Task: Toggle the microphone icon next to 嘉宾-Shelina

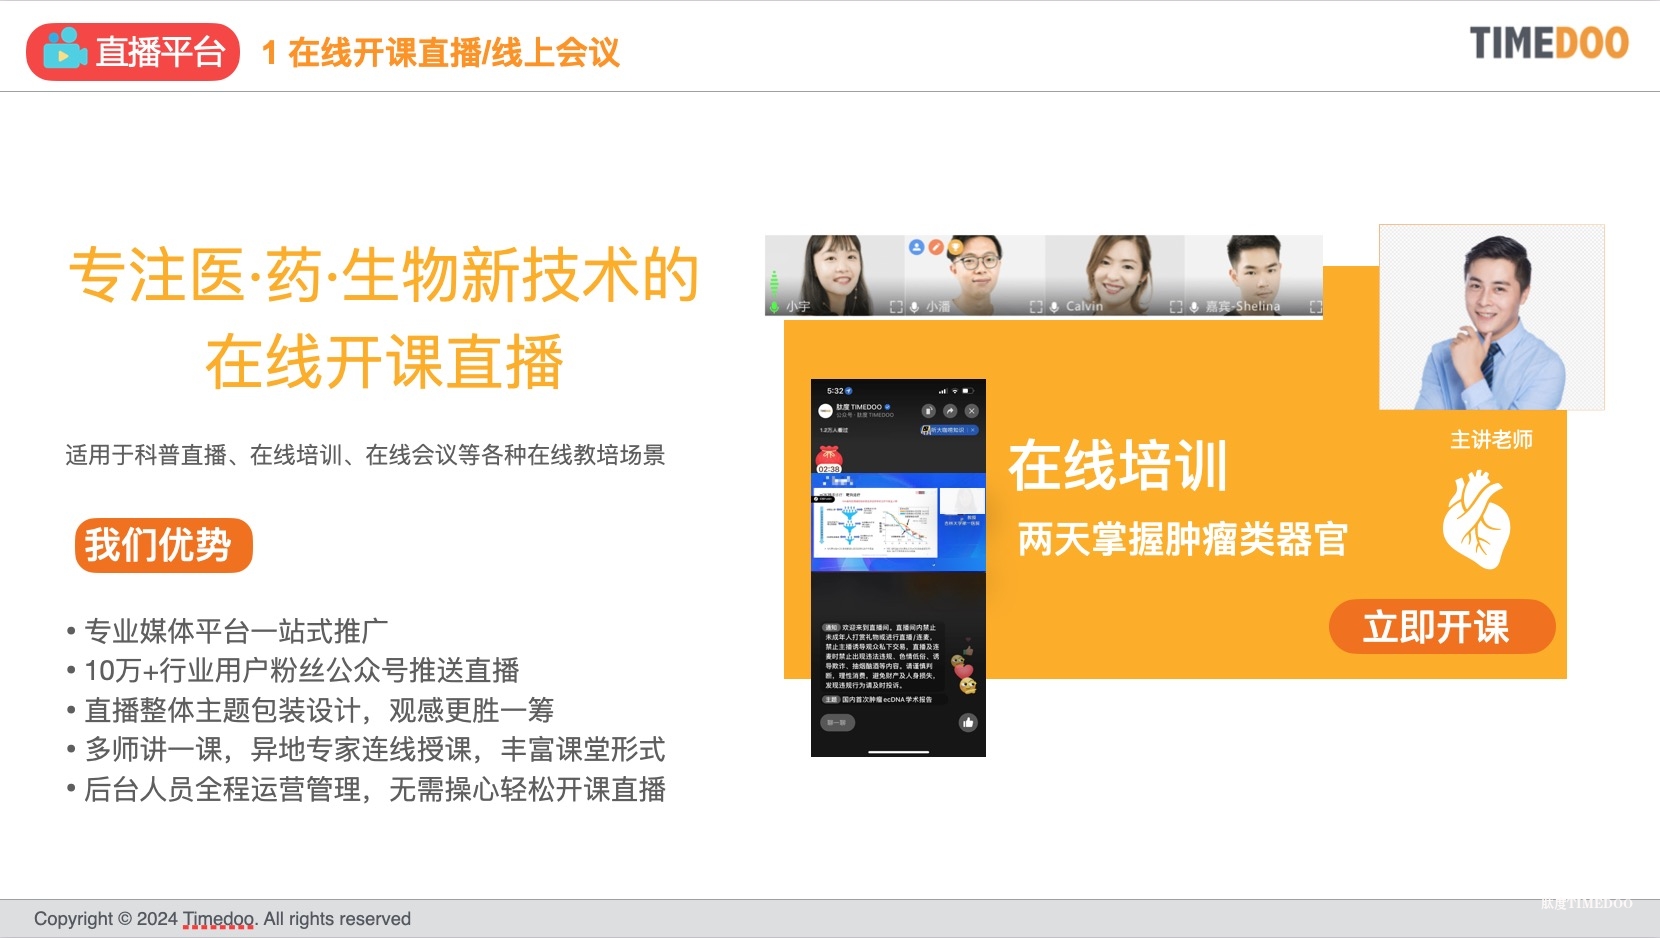Action: pos(1194,307)
